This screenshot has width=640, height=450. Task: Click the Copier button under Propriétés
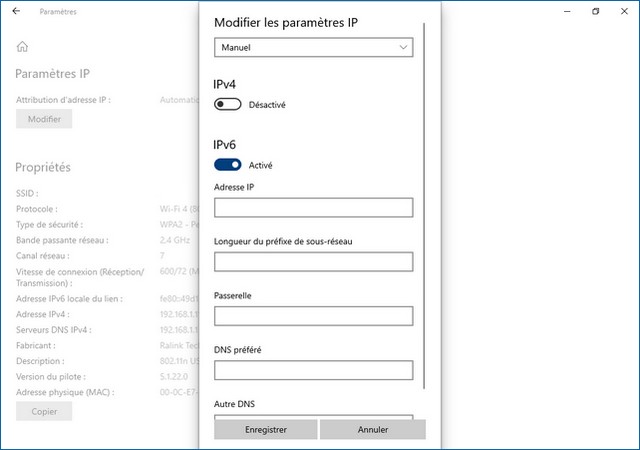coord(44,411)
